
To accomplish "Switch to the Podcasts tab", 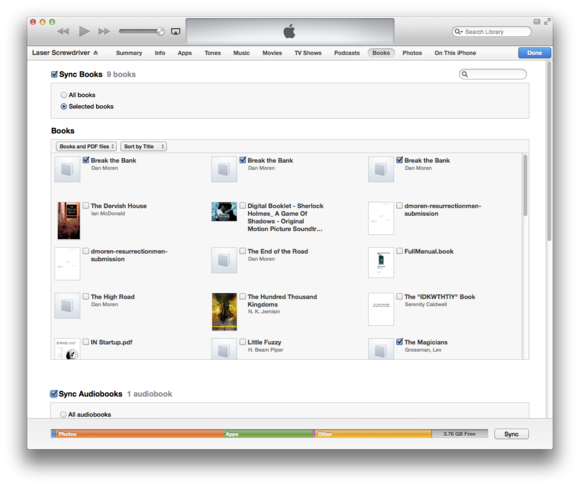I will [x=347, y=53].
